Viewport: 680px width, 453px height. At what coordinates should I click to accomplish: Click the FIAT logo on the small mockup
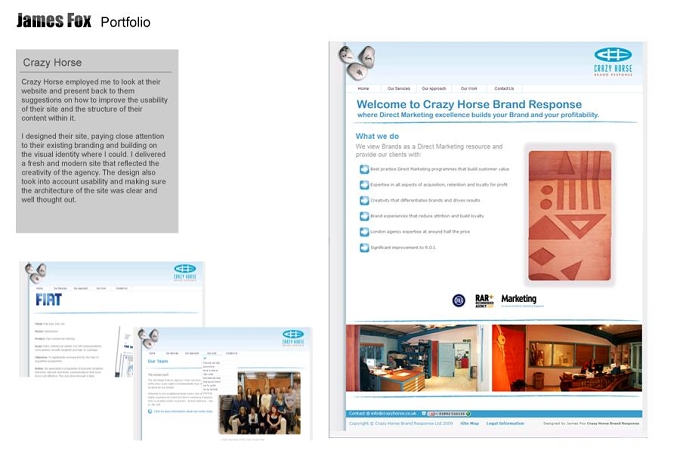(48, 300)
